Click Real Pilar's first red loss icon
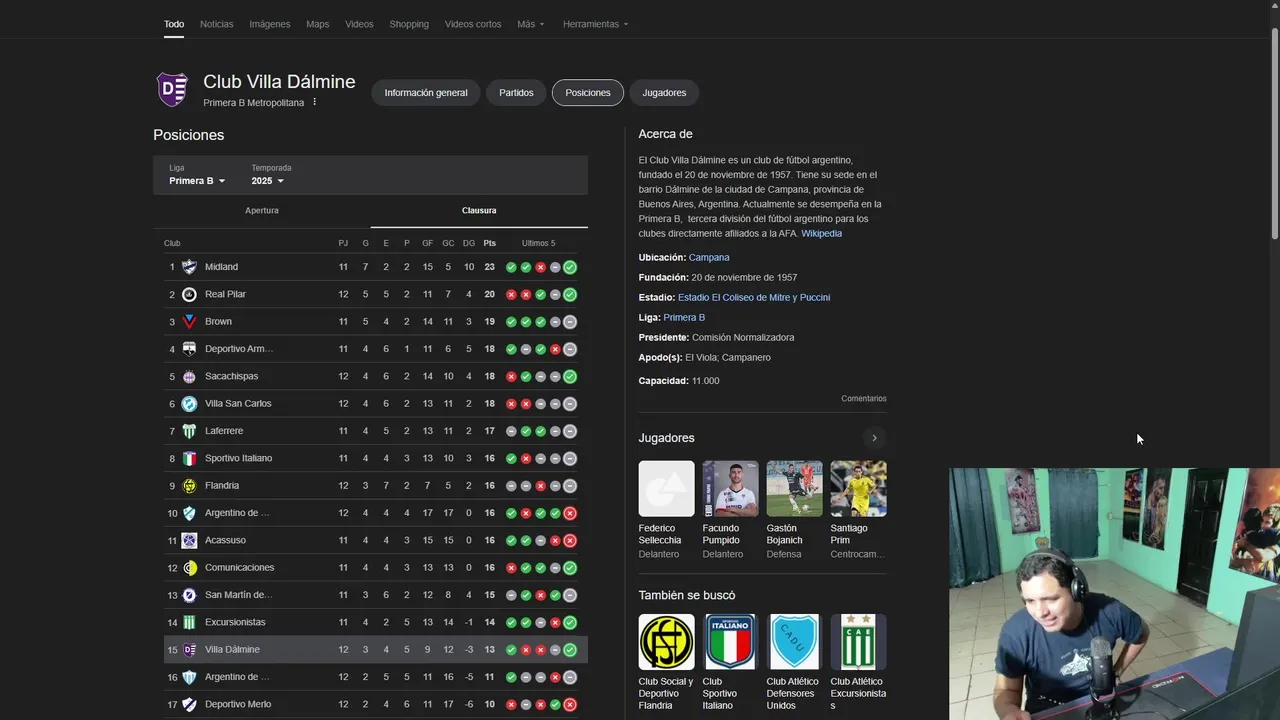The image size is (1280, 720). pos(511,295)
